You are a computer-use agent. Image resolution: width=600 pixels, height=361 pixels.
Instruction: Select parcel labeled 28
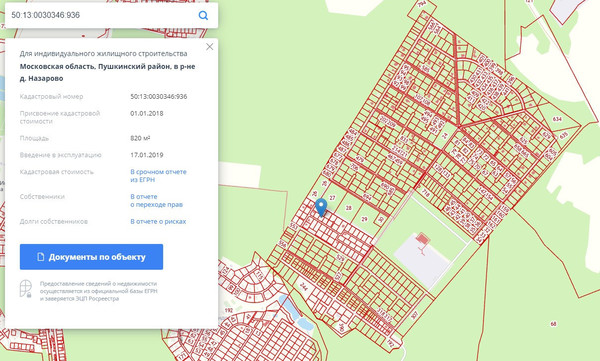pyautogui.click(x=349, y=208)
